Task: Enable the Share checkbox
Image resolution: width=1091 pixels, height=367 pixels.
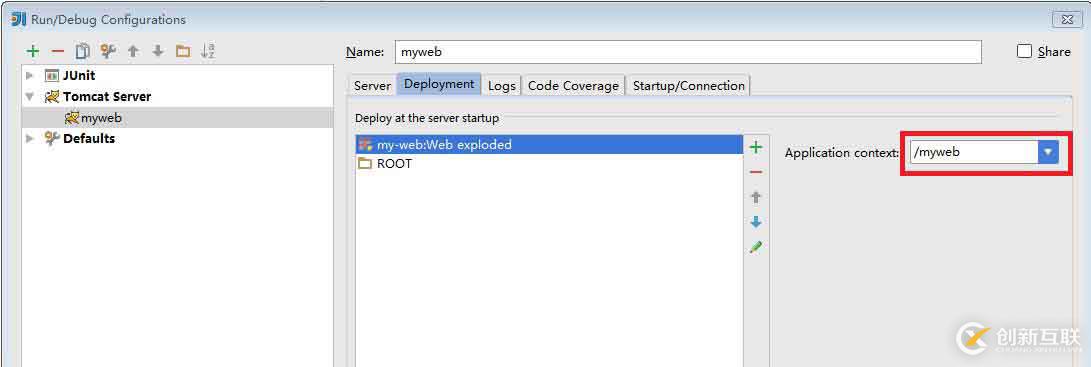Action: pyautogui.click(x=1024, y=51)
